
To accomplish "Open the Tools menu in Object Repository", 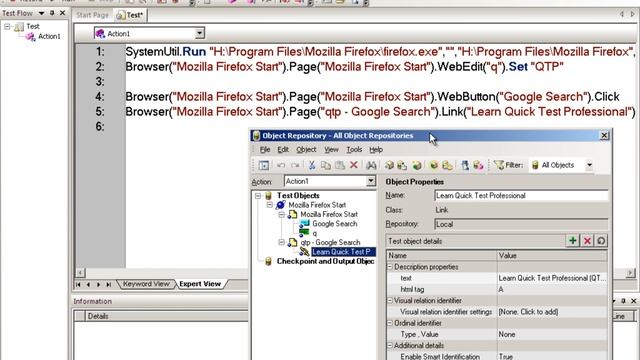I will coord(354,150).
